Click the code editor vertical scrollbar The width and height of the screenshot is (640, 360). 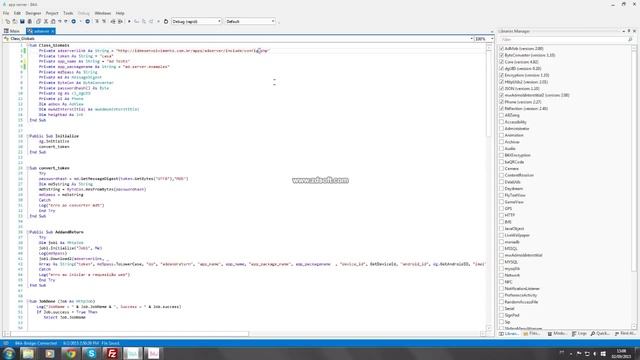tap(489, 187)
